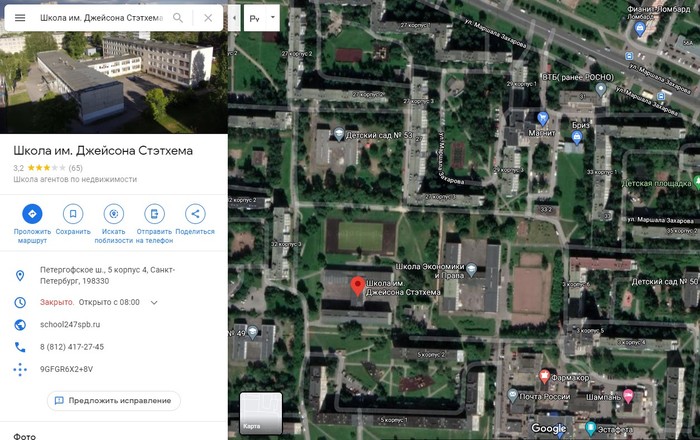
Task: Open the hamburger menu in search box
Action: [x=20, y=18]
